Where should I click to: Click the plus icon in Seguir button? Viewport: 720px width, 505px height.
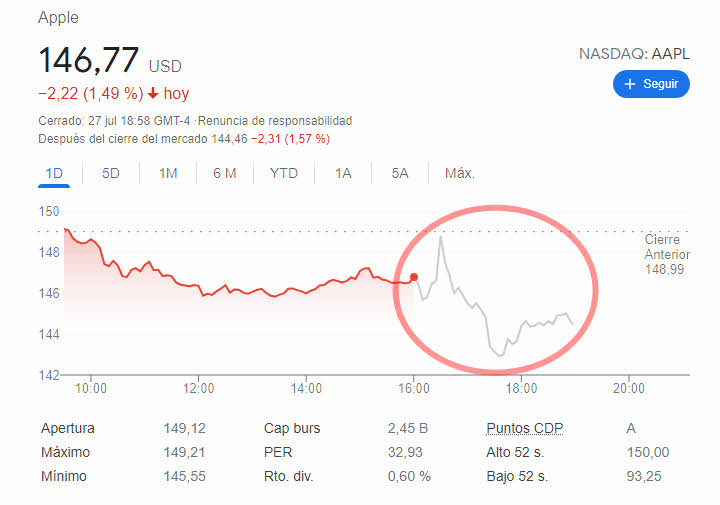630,84
